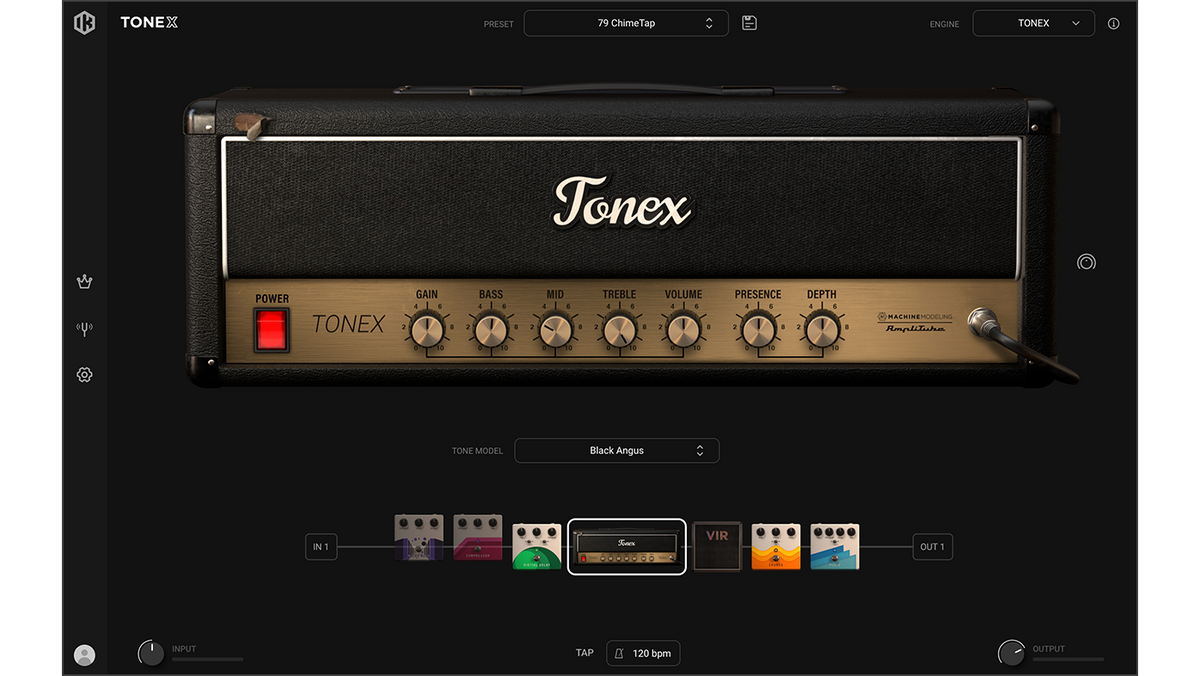Click the Tonex logo on the amp grille
Viewport: 1200px width, 676px height.
pyautogui.click(x=622, y=204)
